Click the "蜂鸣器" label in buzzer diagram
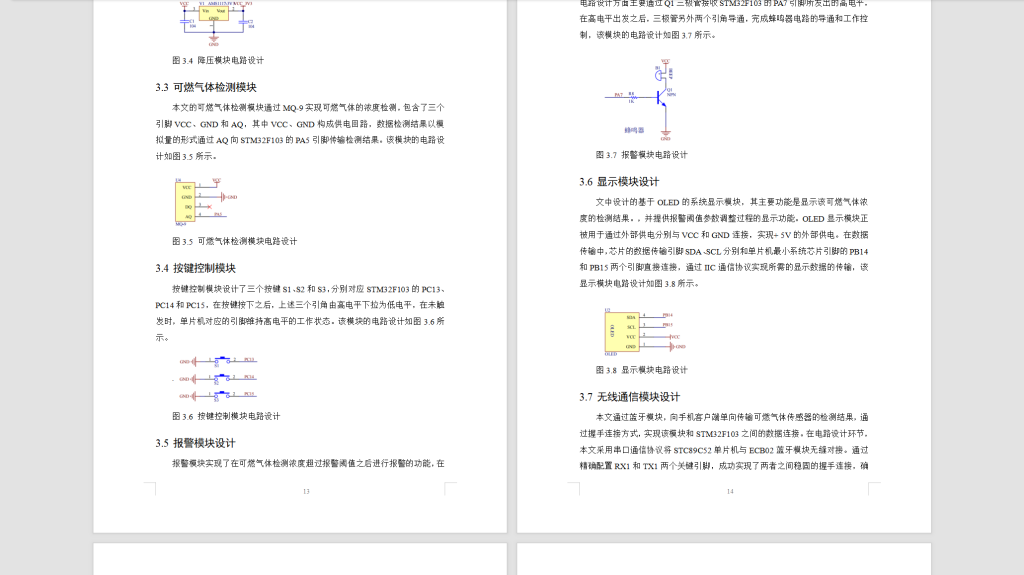Screen dimensions: 1024x575 (x=633, y=131)
